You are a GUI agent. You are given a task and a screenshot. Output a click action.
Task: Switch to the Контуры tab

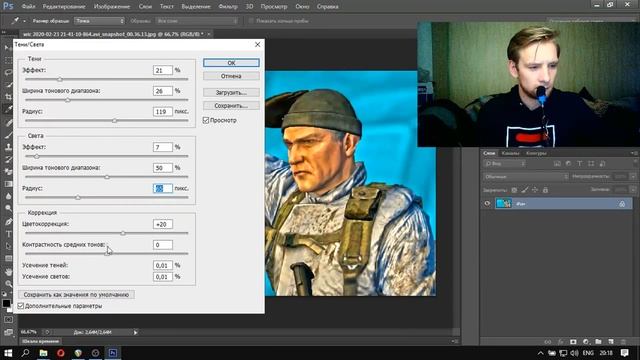click(536, 153)
